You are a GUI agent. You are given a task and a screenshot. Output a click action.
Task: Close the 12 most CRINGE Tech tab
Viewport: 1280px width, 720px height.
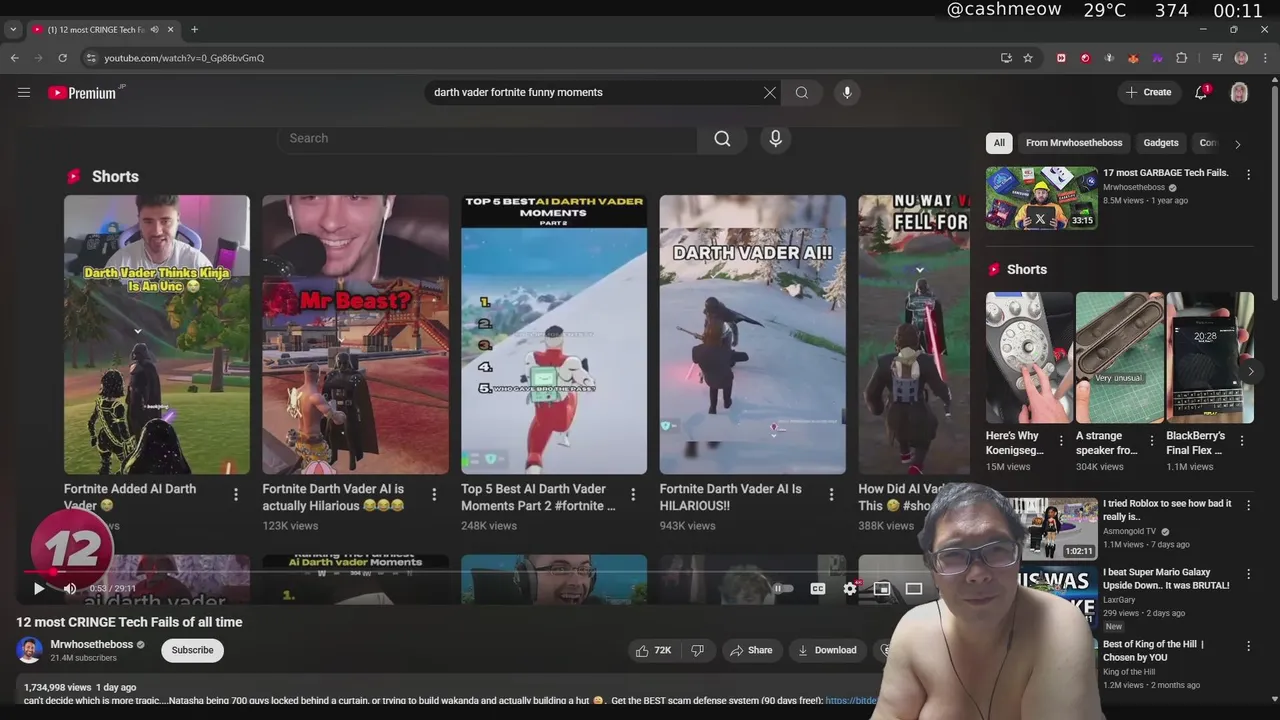coord(171,29)
